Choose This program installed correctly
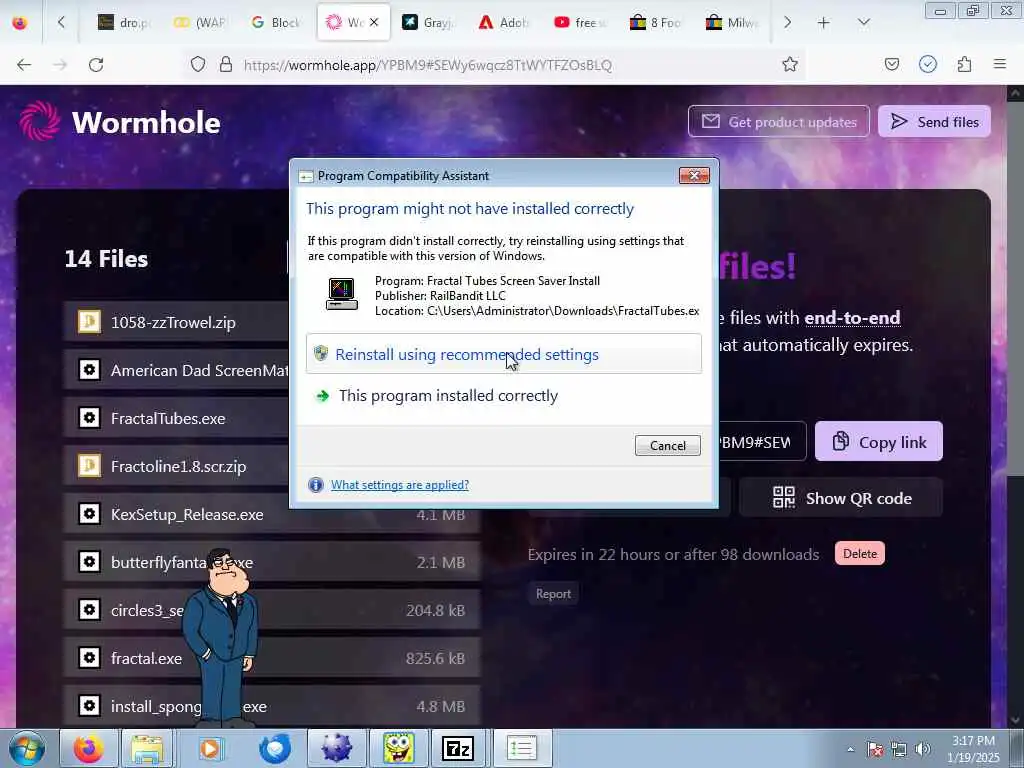The width and height of the screenshot is (1024, 768). (x=504, y=396)
